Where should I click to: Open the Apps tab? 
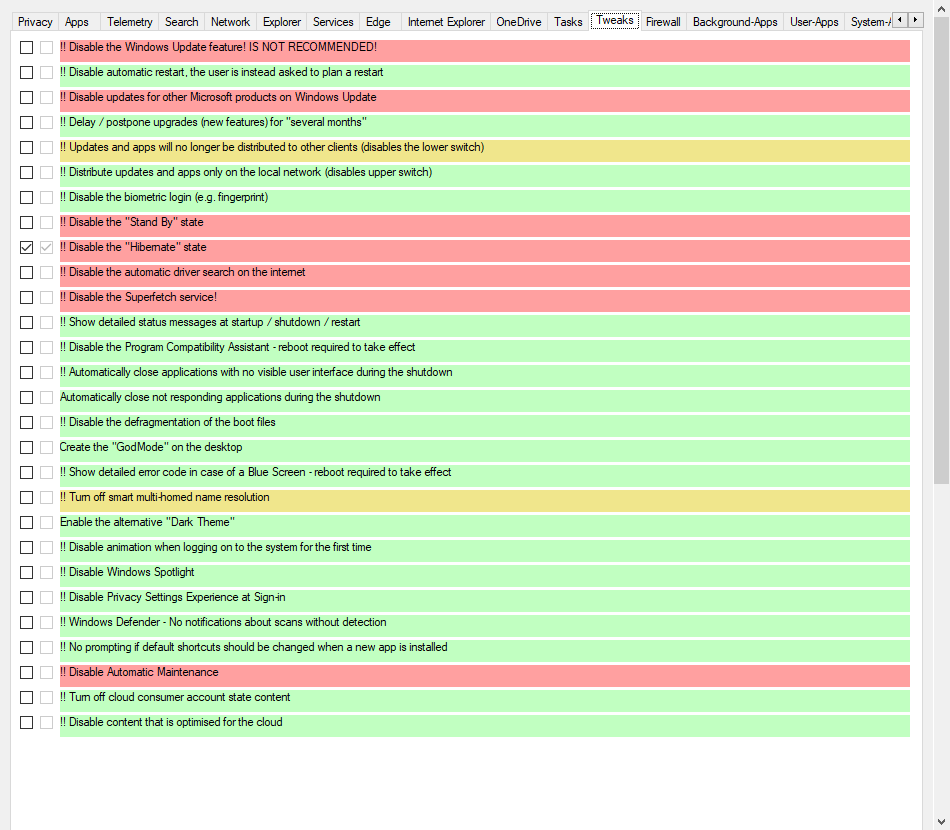click(x=77, y=22)
